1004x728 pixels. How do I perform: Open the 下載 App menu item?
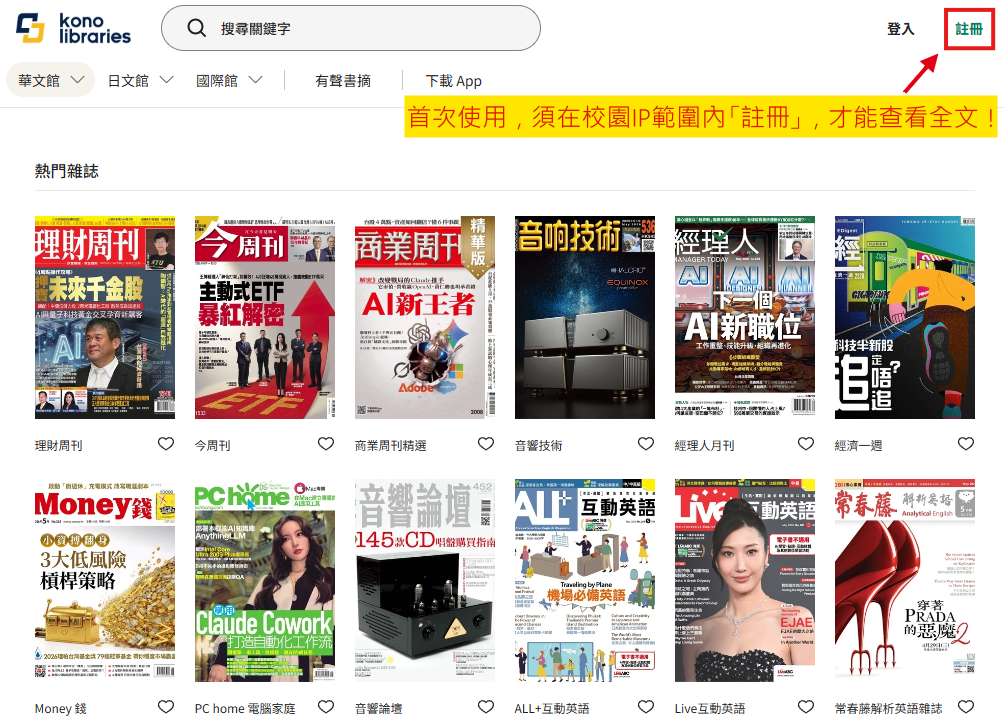[x=453, y=81]
